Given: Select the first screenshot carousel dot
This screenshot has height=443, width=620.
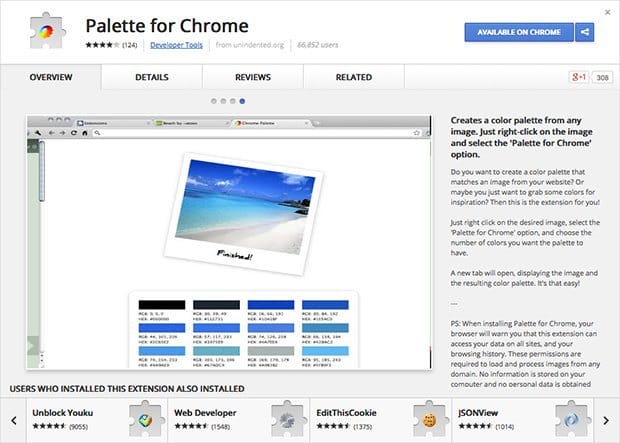Looking at the screenshot, I should (214, 101).
